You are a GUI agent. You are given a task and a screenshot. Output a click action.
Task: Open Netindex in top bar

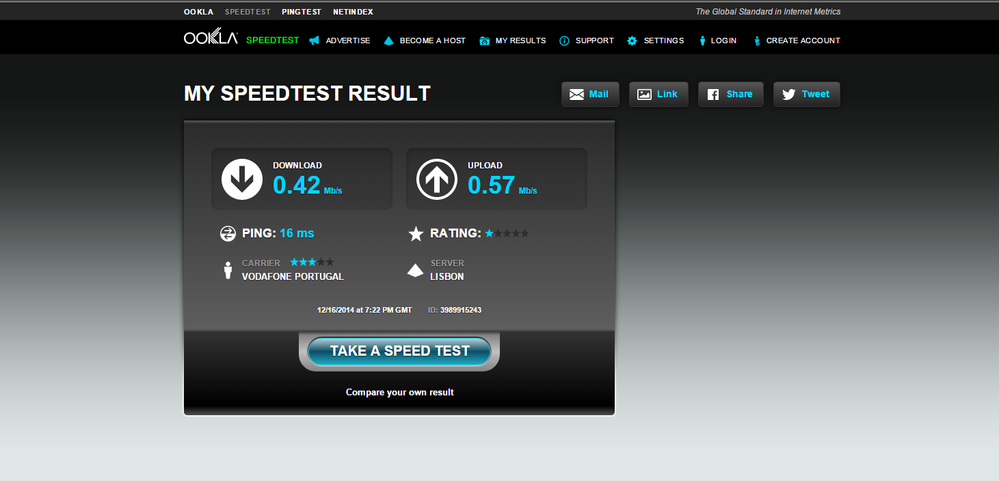click(x=353, y=12)
